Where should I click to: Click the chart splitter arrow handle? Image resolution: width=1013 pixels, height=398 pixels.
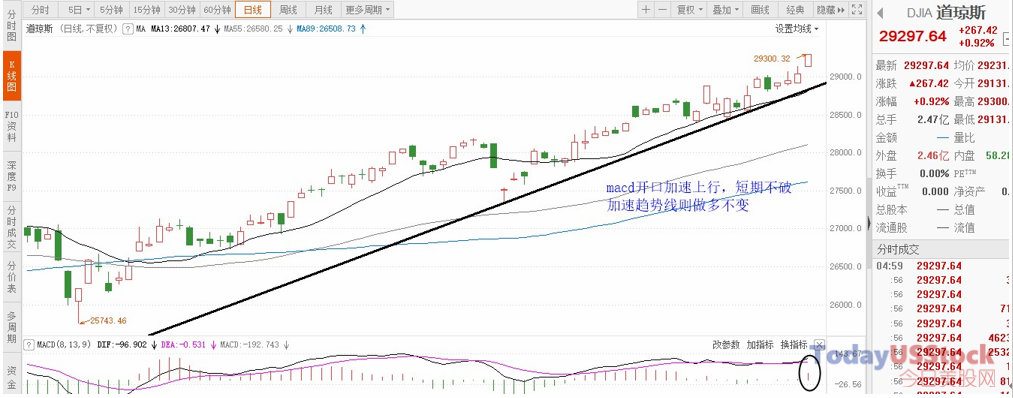(x=868, y=223)
